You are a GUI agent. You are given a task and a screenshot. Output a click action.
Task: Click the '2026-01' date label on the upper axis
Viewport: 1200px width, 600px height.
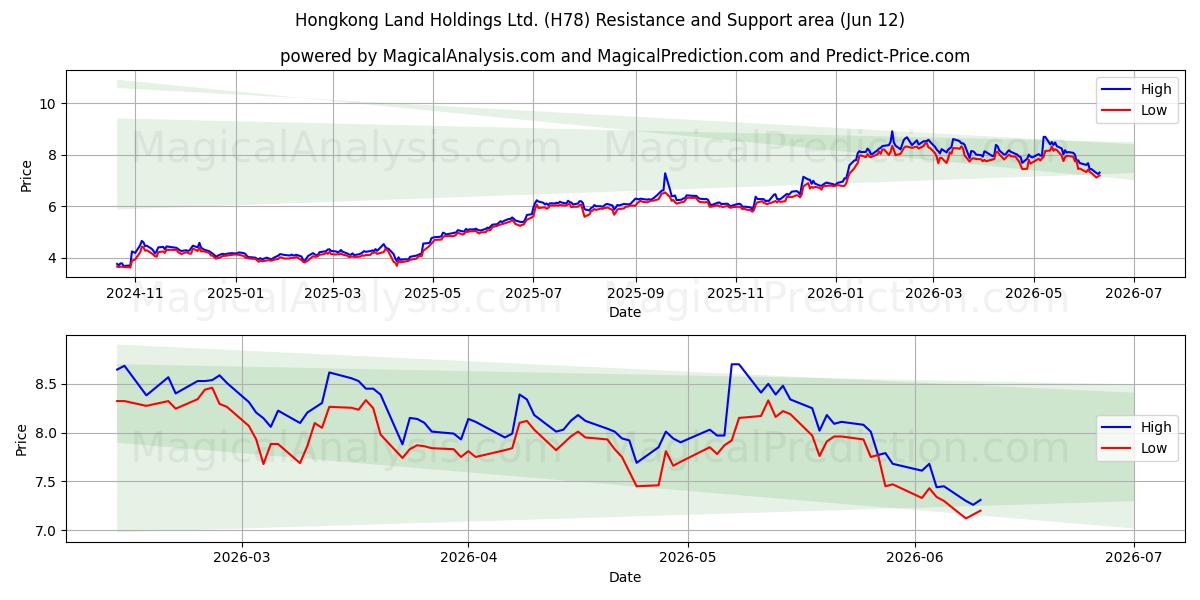[836, 293]
